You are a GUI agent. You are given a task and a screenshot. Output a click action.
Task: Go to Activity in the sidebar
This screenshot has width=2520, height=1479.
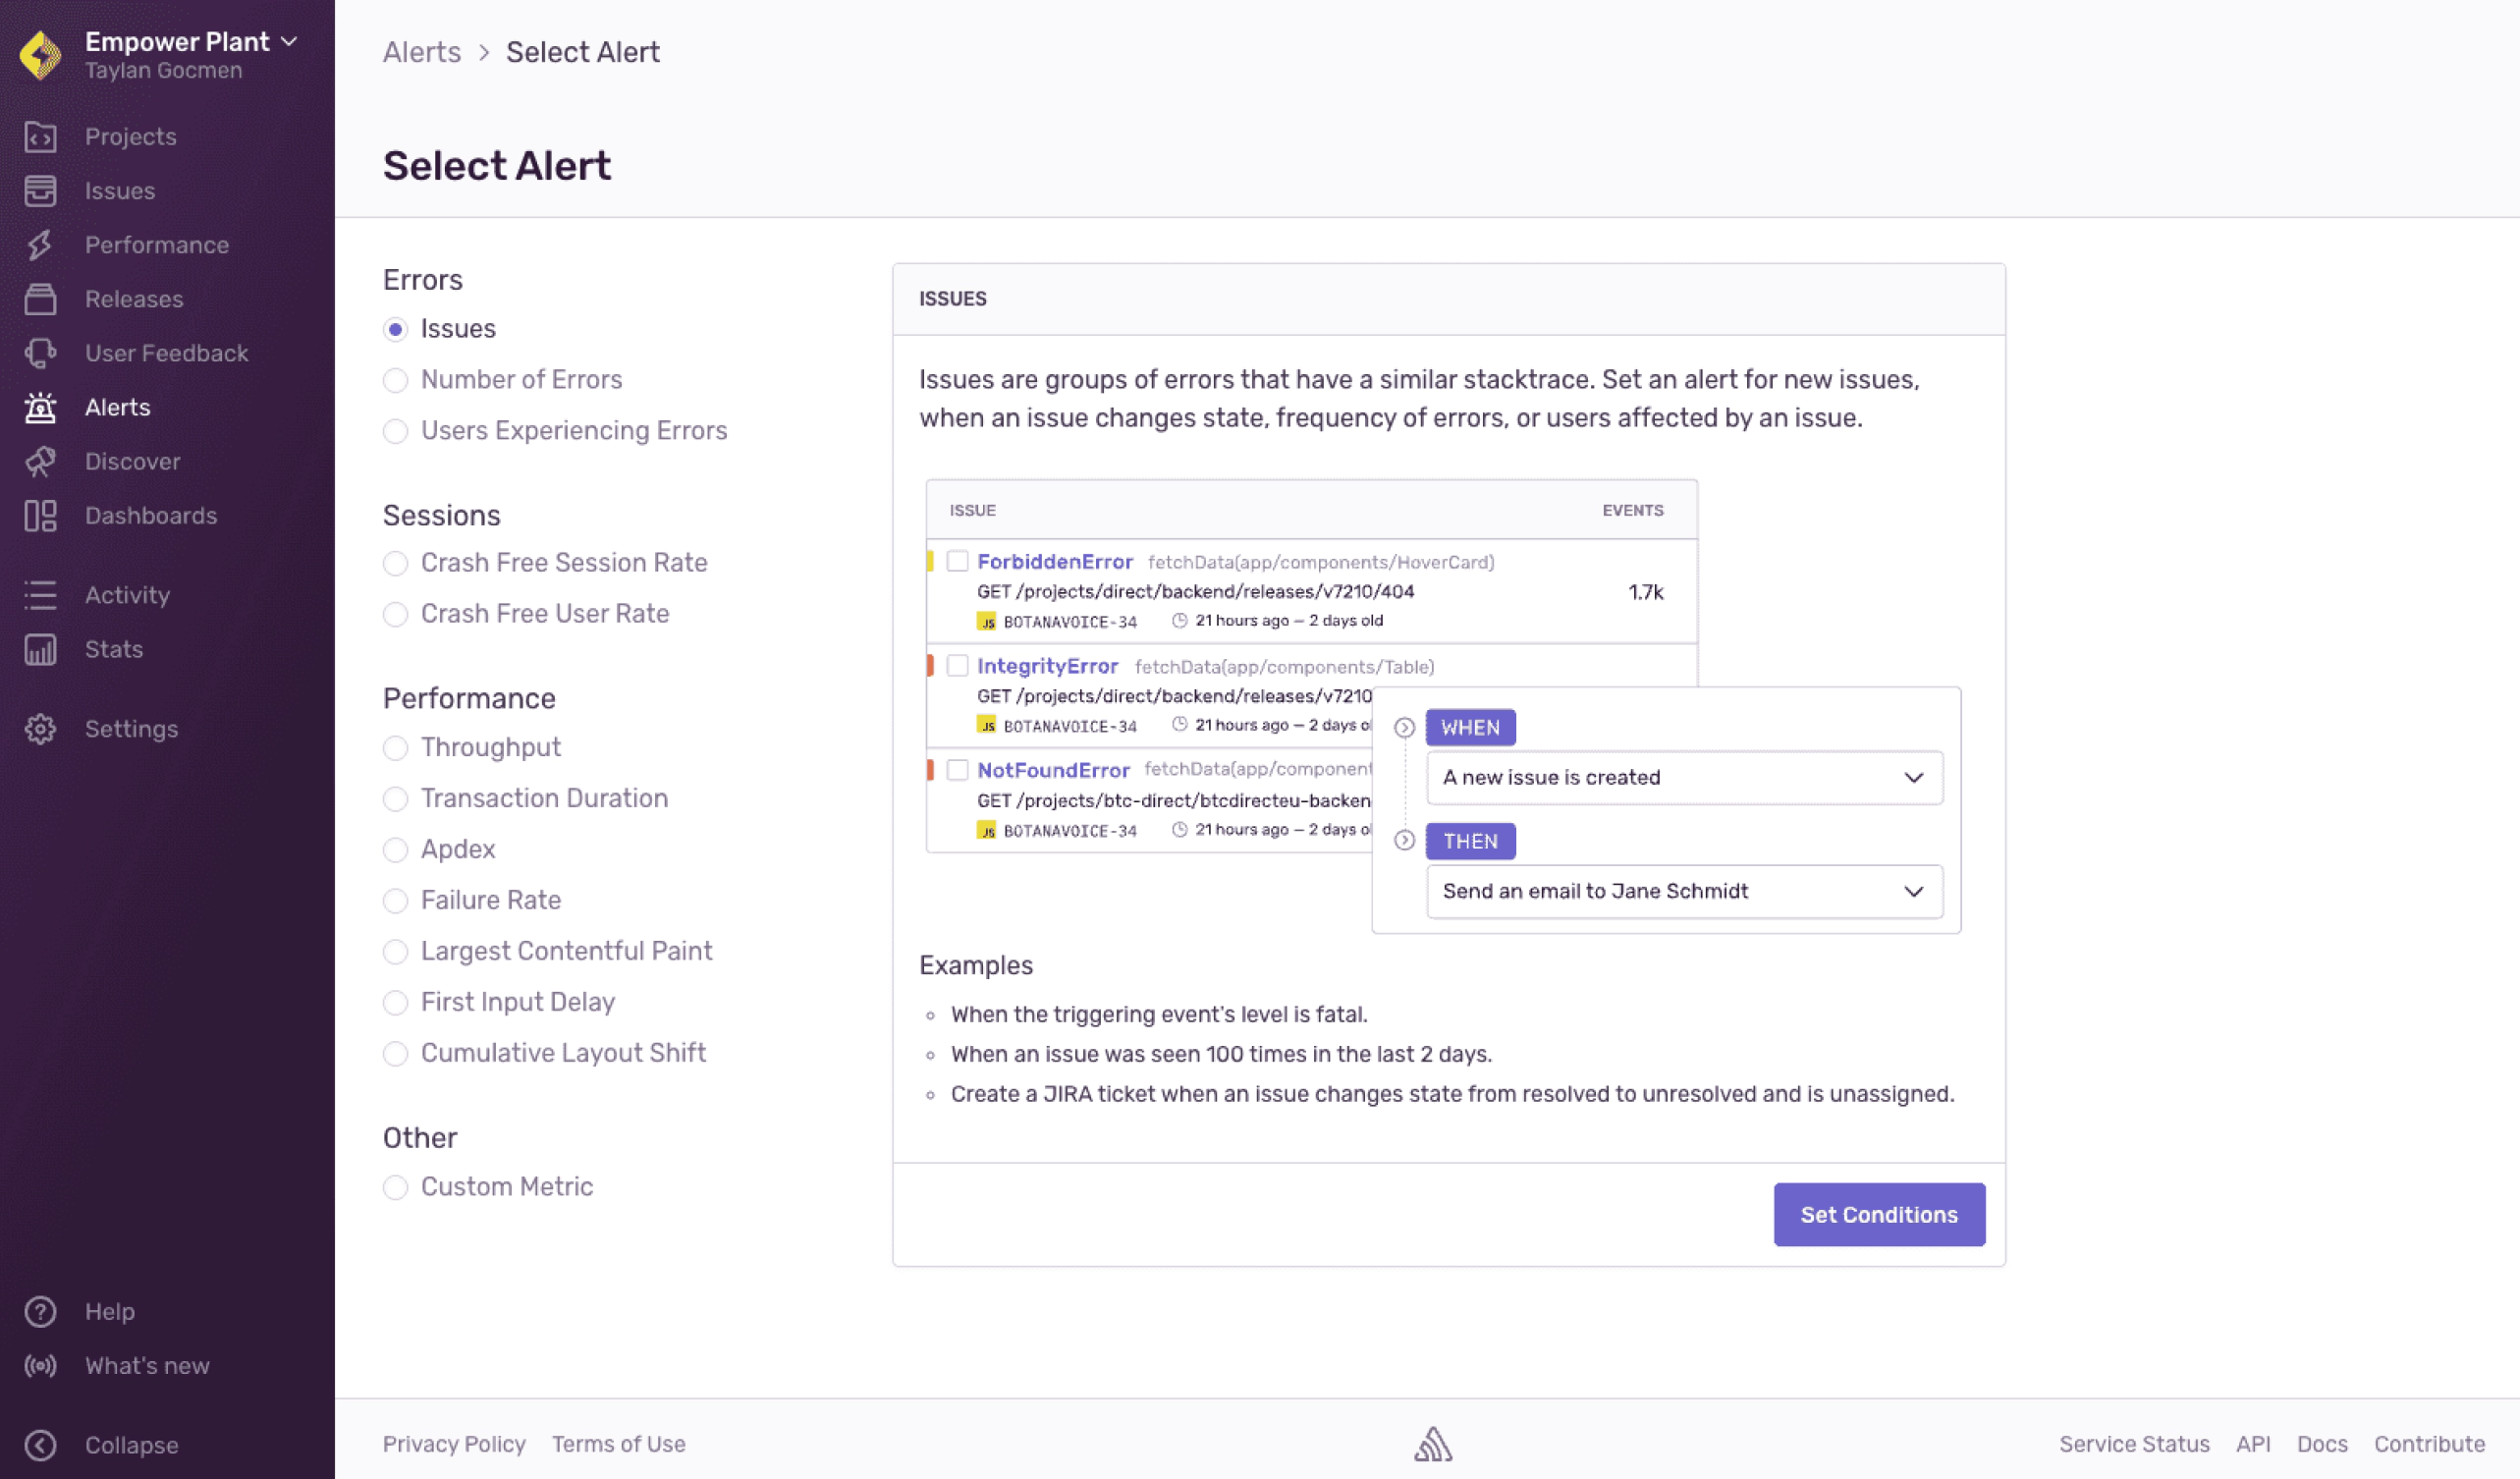point(127,595)
